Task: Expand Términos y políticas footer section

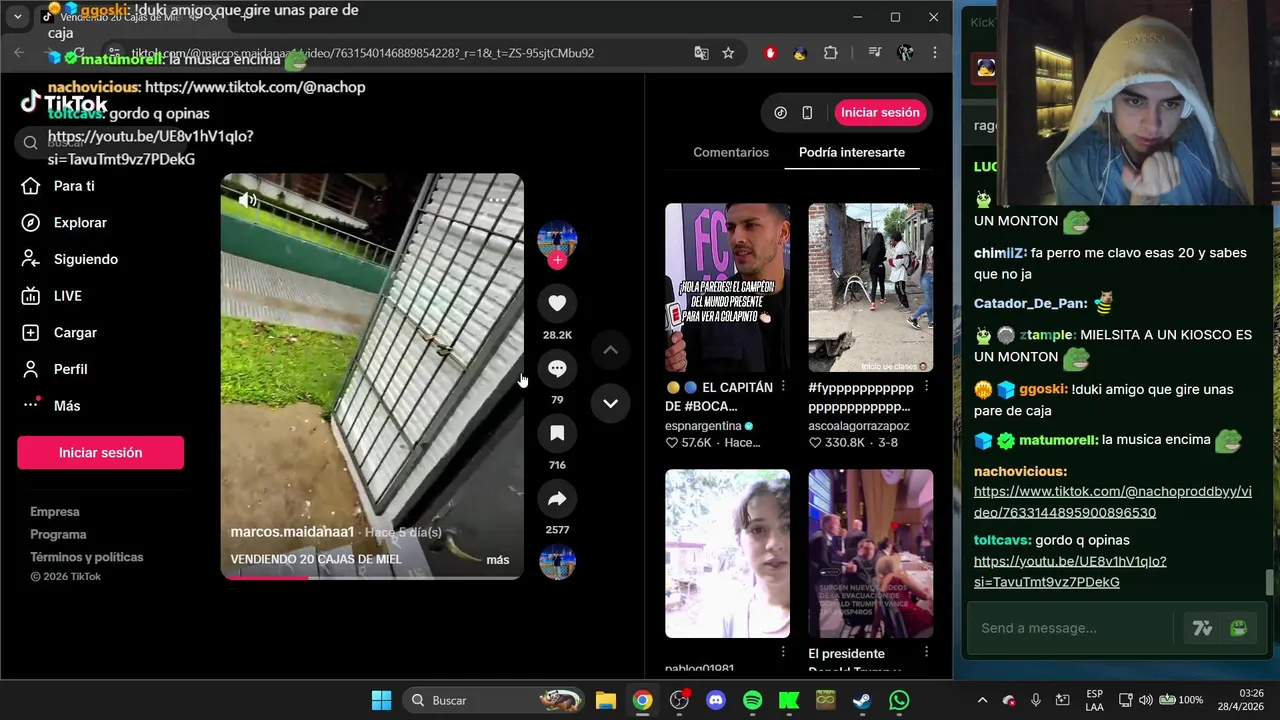Action: 86,557
